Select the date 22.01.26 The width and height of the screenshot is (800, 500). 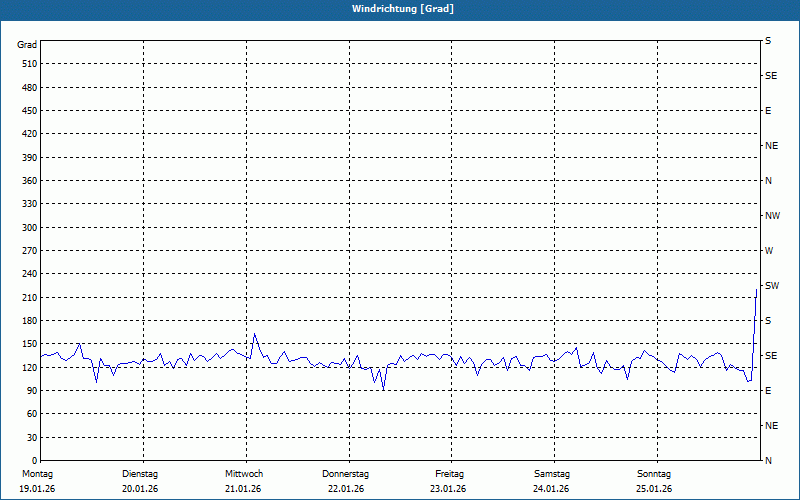(346, 489)
